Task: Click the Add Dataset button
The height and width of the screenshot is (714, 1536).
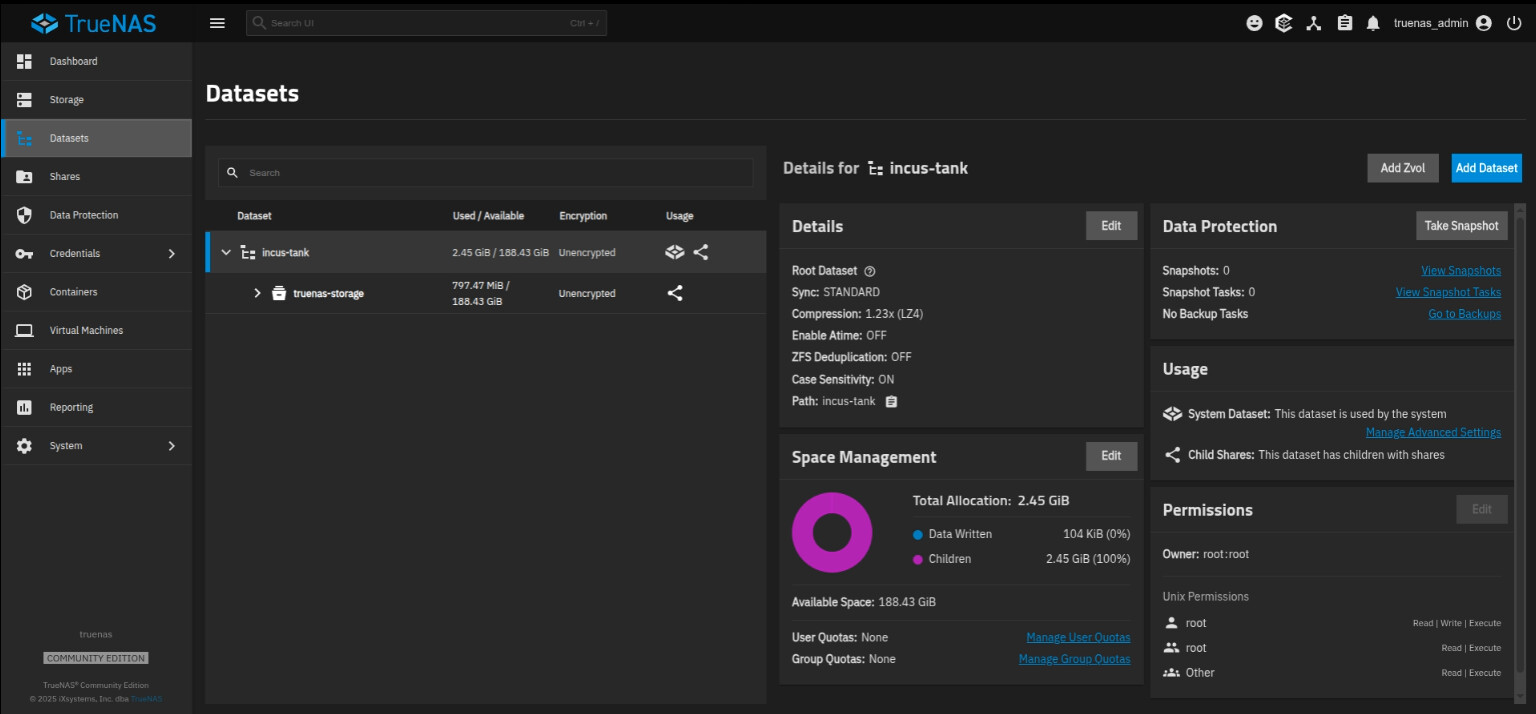Action: [1487, 168]
